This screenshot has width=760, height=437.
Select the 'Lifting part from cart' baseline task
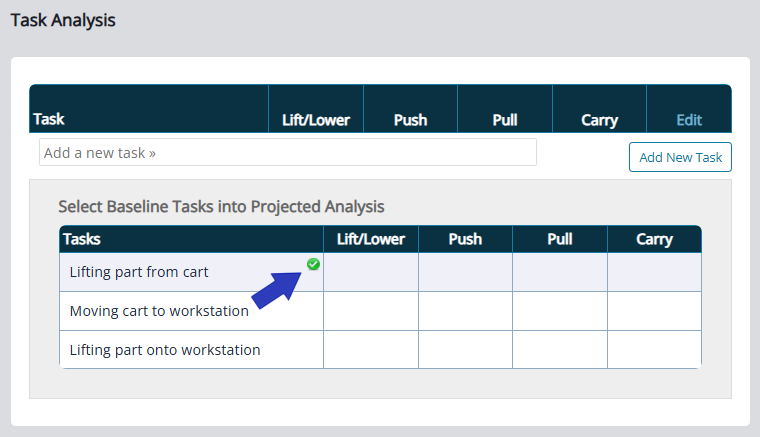(139, 272)
